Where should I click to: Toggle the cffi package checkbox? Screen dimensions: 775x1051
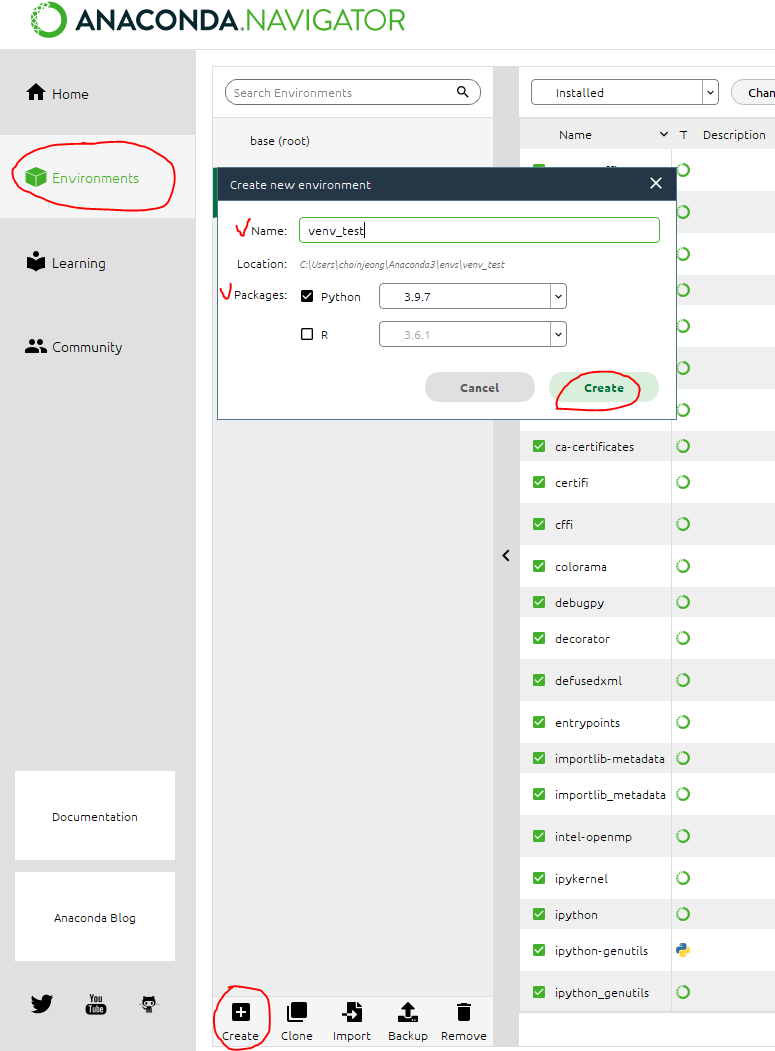(539, 524)
